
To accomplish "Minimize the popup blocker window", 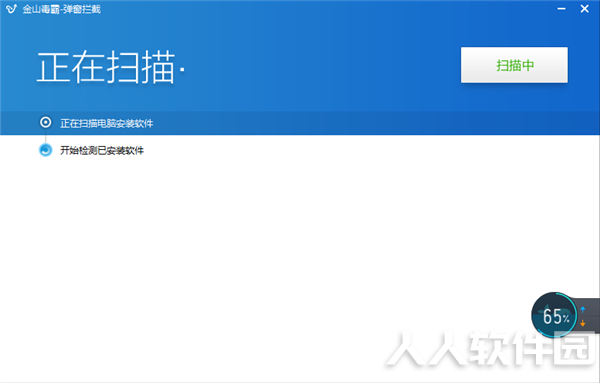I will [561, 9].
